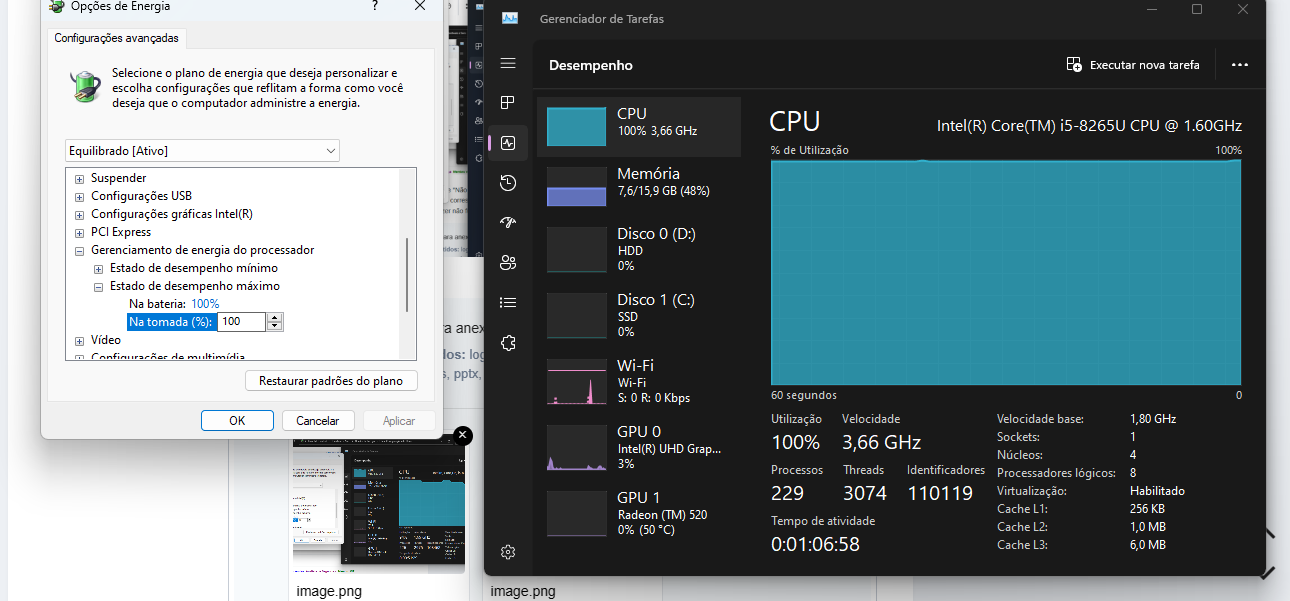This screenshot has width=1290, height=601.
Task: Open the Services puzzle icon in sidebar
Action: click(x=508, y=343)
